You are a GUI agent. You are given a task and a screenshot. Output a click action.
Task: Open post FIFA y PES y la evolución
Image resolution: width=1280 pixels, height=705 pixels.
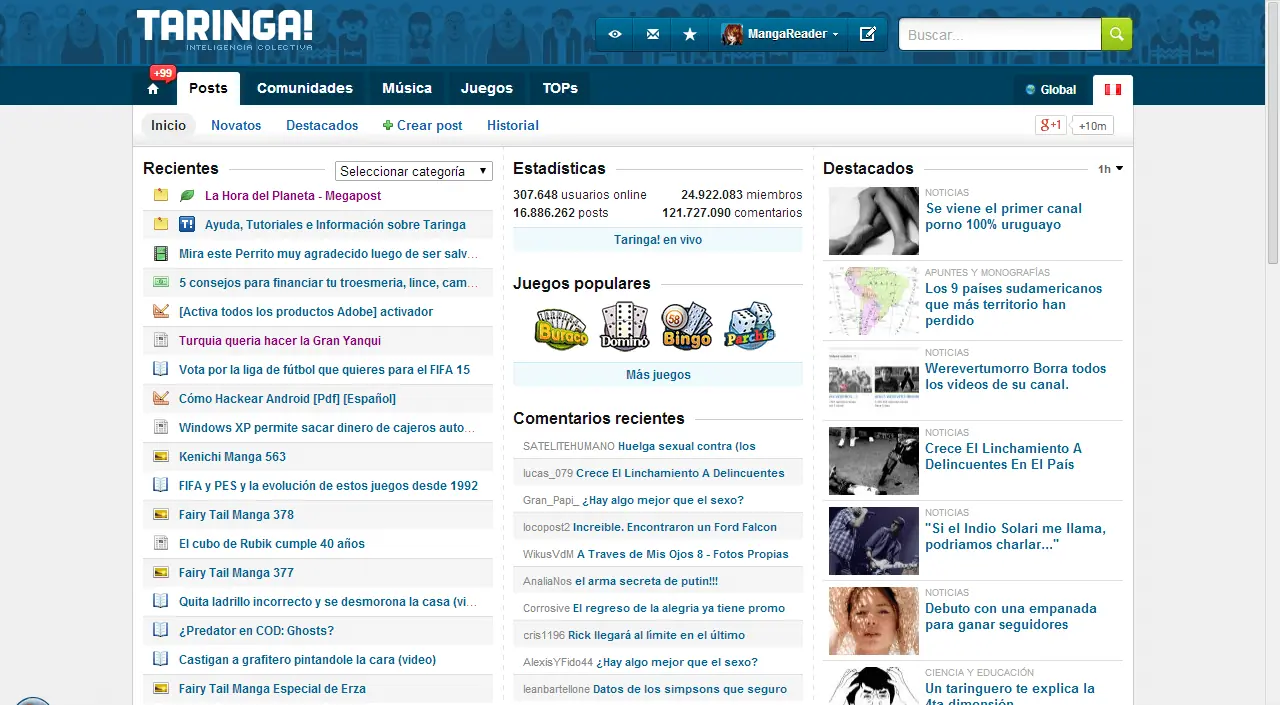pos(328,486)
